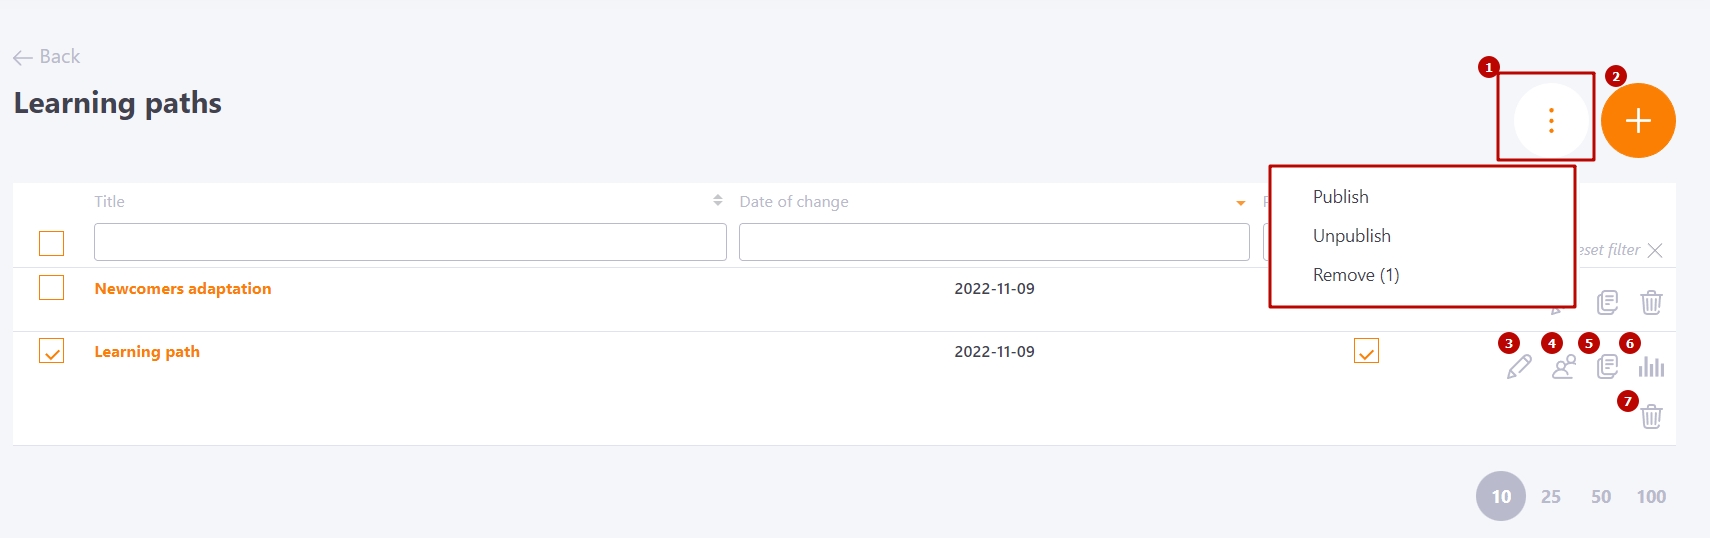This screenshot has width=1710, height=538.
Task: Delete Newcomers adaptation with trash icon
Action: point(1651,302)
